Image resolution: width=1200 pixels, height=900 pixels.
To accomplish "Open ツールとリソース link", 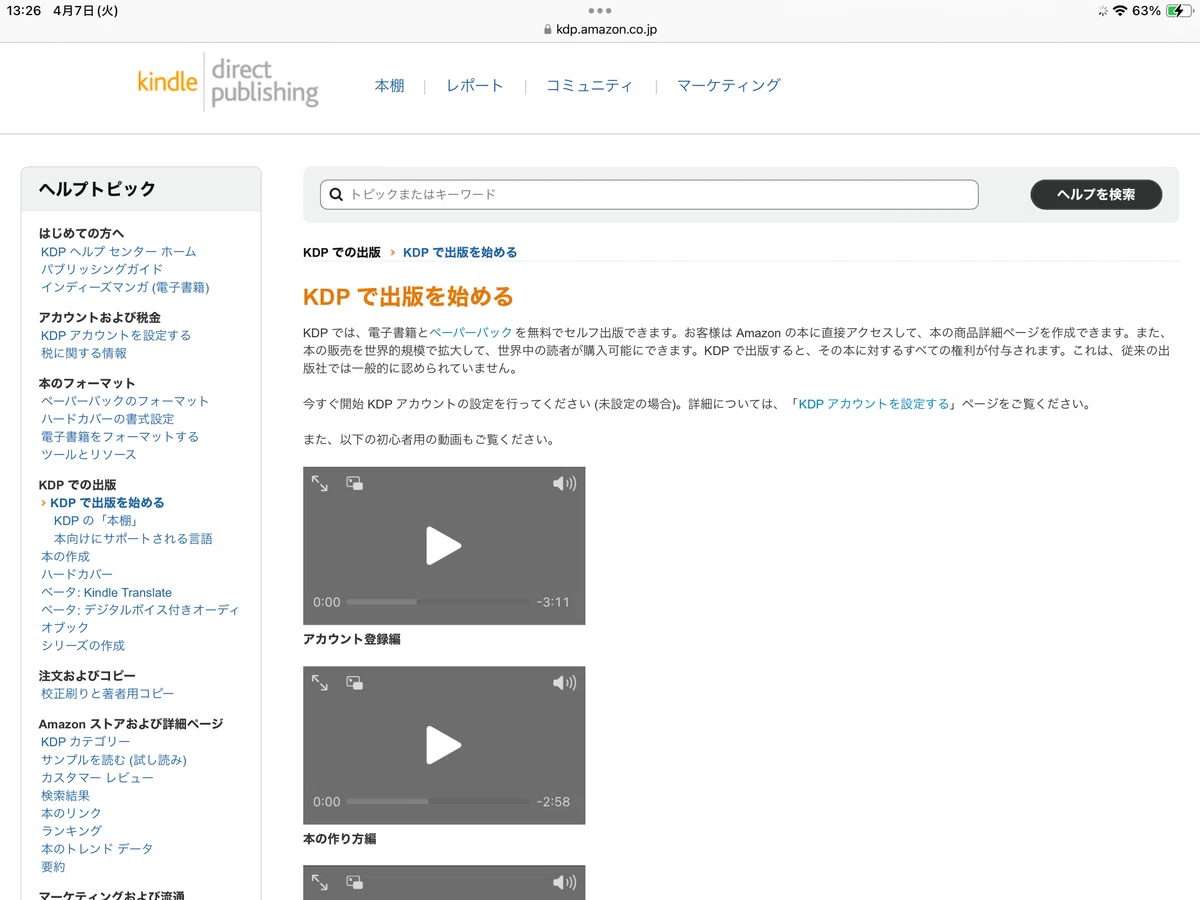I will click(x=89, y=456).
